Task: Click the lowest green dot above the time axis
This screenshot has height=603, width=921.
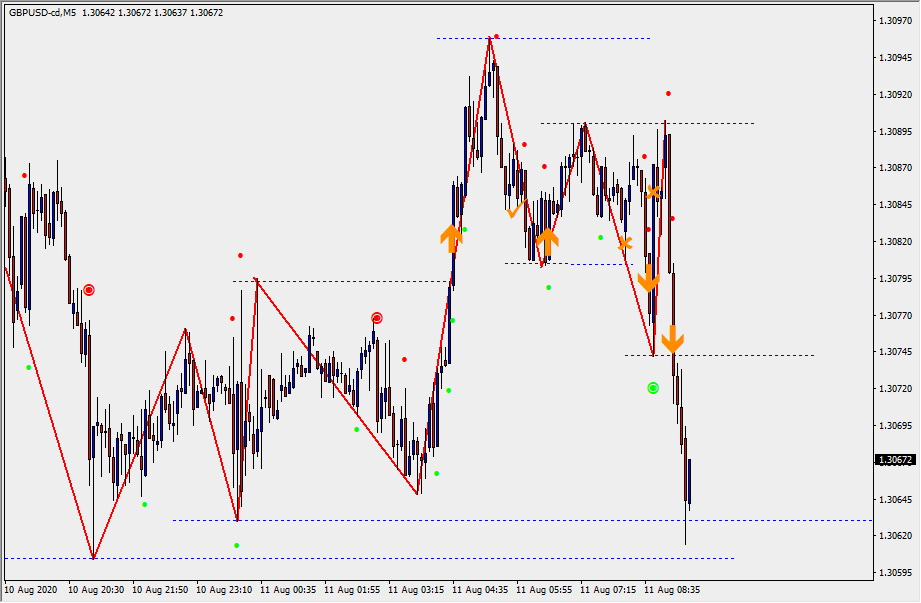Action: (x=237, y=545)
